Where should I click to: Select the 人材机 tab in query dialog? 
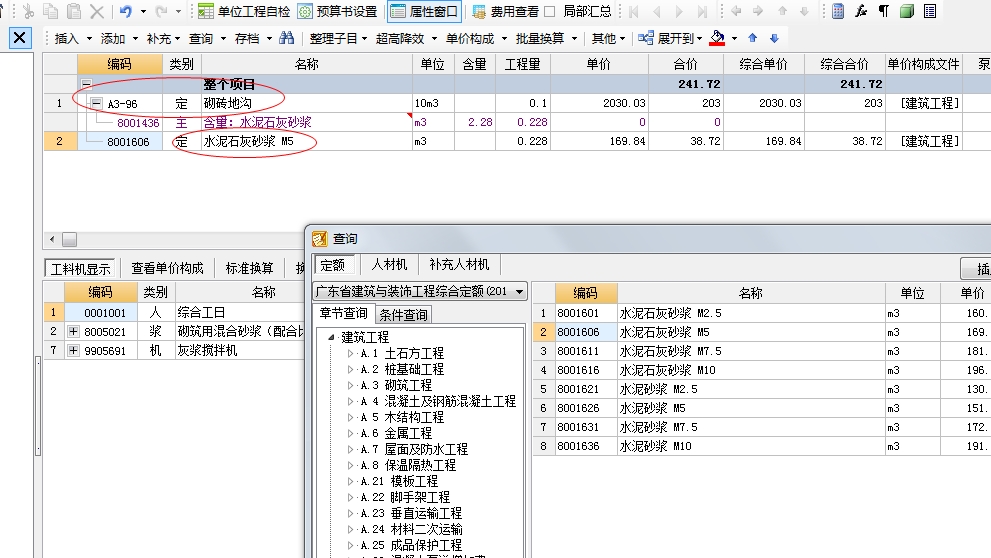pyautogui.click(x=389, y=264)
